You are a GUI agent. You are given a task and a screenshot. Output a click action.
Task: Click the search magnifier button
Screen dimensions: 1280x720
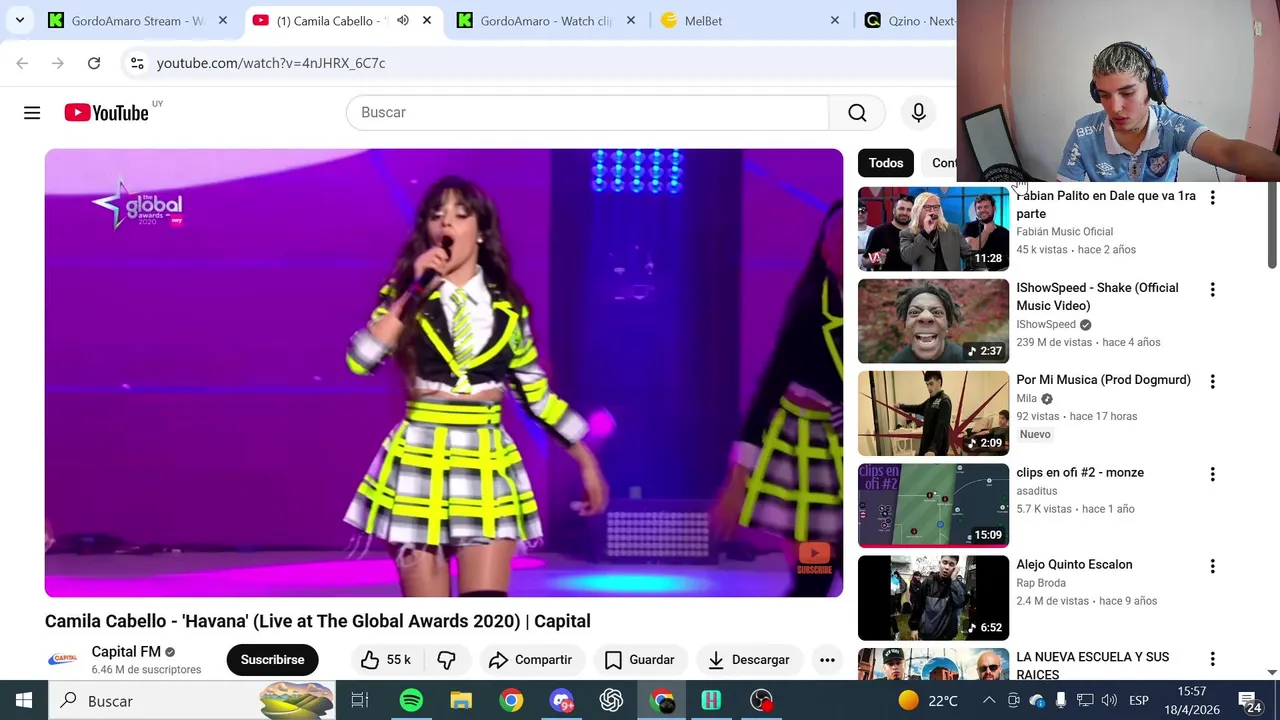click(x=857, y=113)
